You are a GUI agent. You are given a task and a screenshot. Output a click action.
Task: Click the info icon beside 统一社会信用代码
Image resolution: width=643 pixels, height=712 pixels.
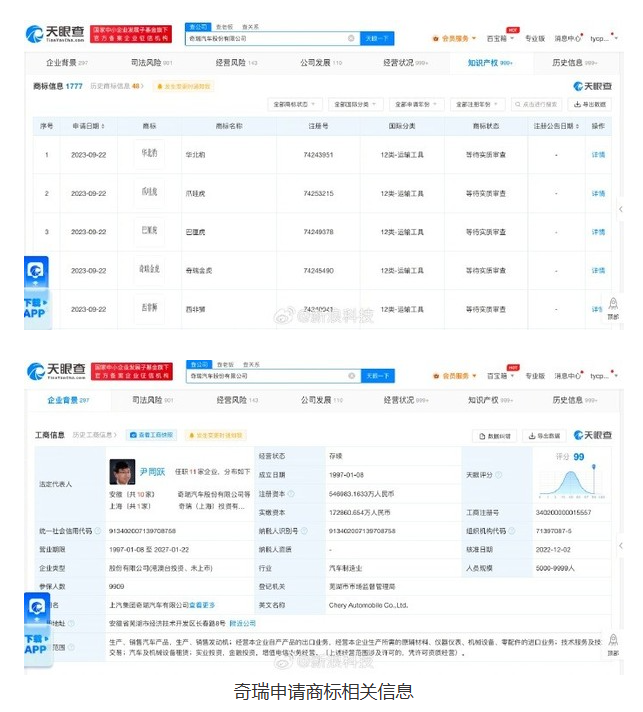[98, 531]
